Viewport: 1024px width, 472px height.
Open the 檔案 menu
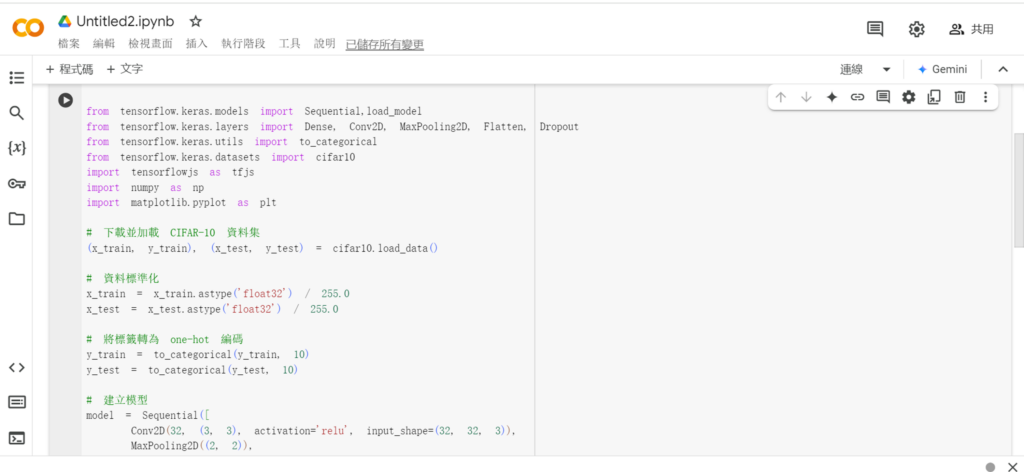click(x=69, y=44)
